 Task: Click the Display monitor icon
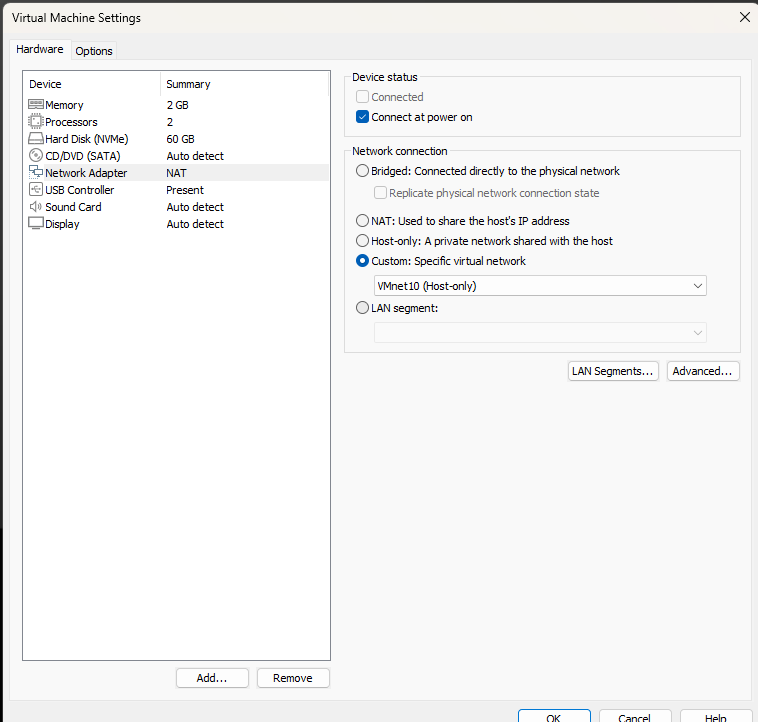tap(36, 224)
